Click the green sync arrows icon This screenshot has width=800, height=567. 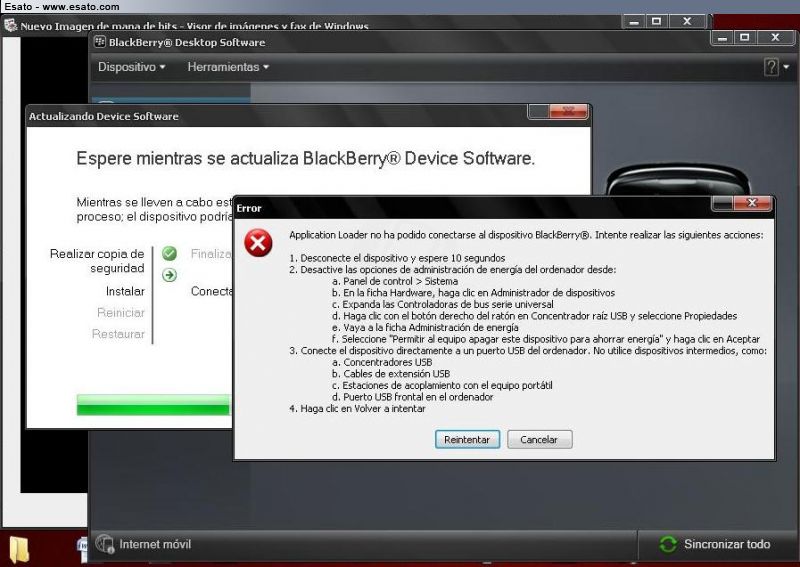[x=668, y=545]
